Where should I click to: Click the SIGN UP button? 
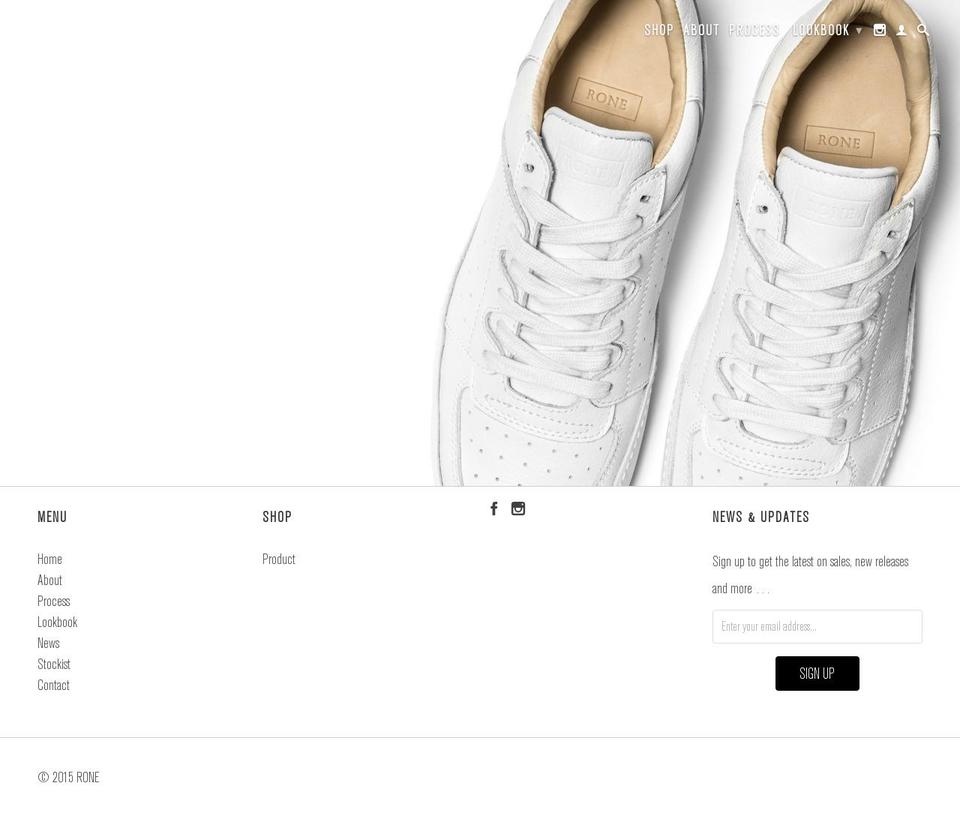(817, 673)
